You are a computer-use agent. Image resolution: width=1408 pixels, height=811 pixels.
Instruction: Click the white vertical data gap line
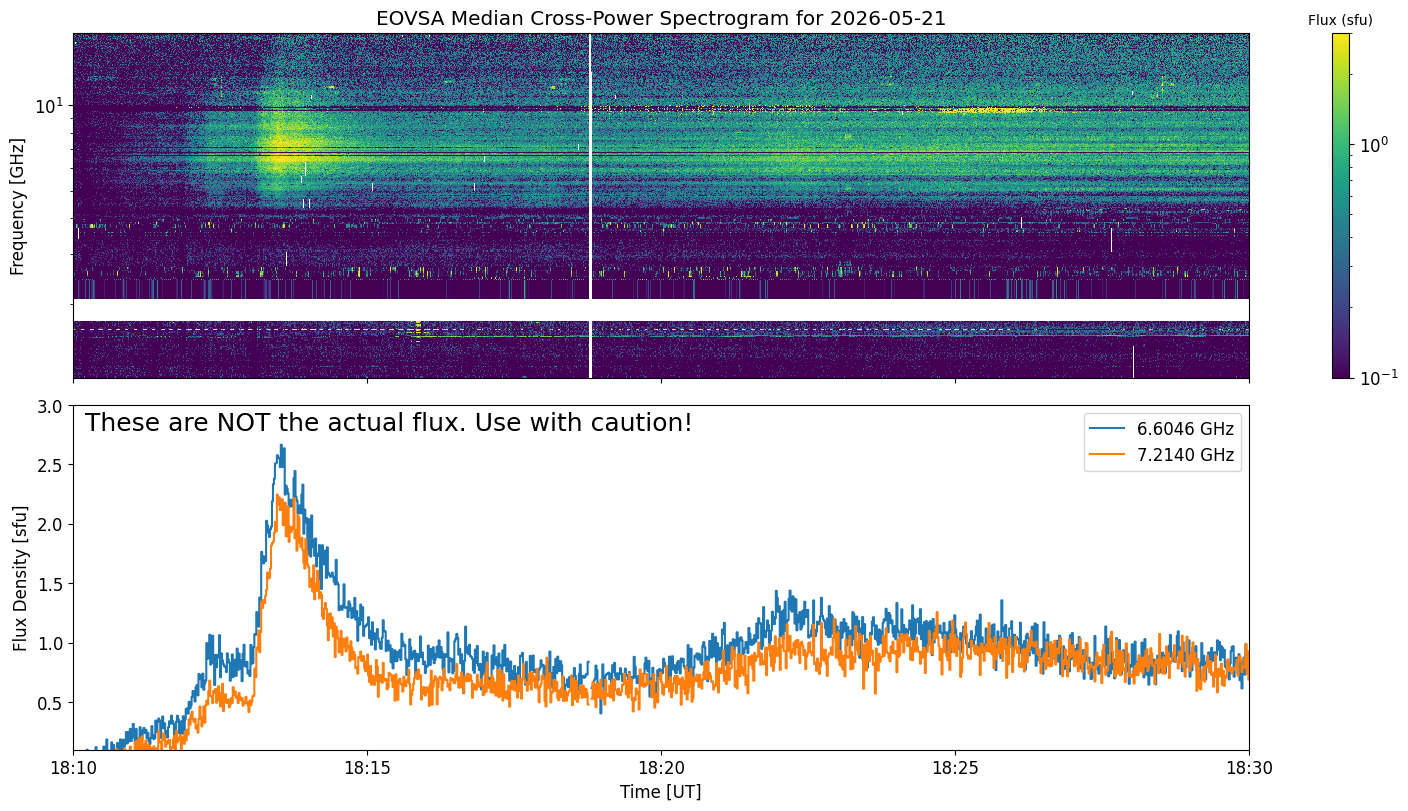(590, 206)
